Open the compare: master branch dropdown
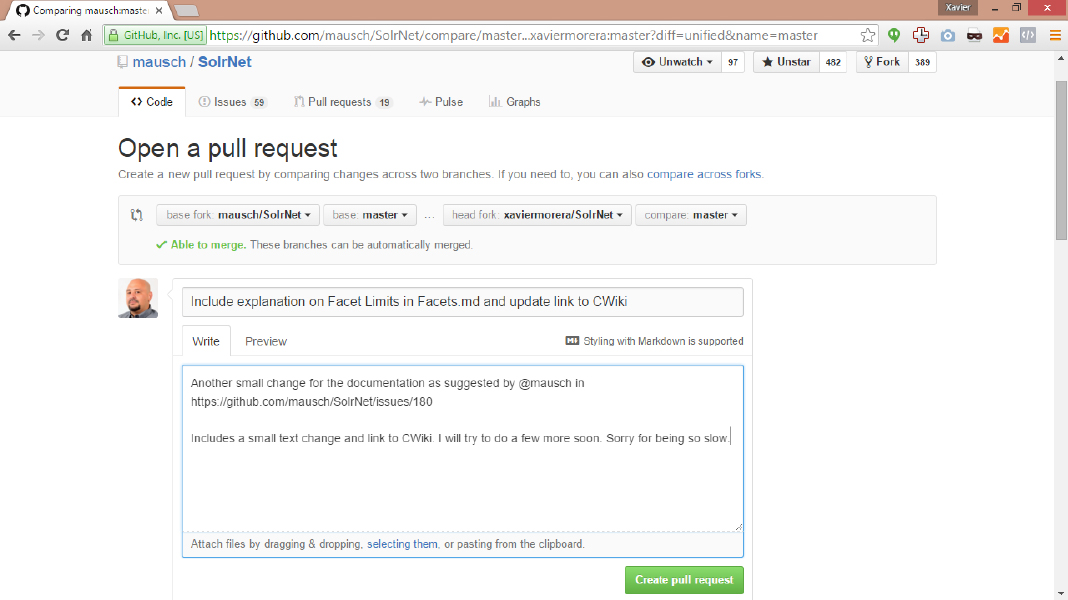The width and height of the screenshot is (1068, 600). point(690,215)
